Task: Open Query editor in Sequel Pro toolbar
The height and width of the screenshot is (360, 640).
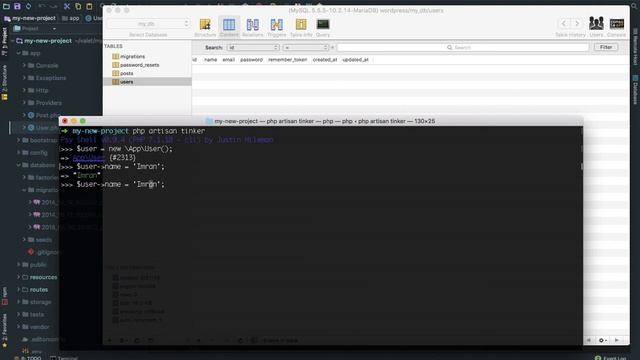Action: [x=323, y=27]
